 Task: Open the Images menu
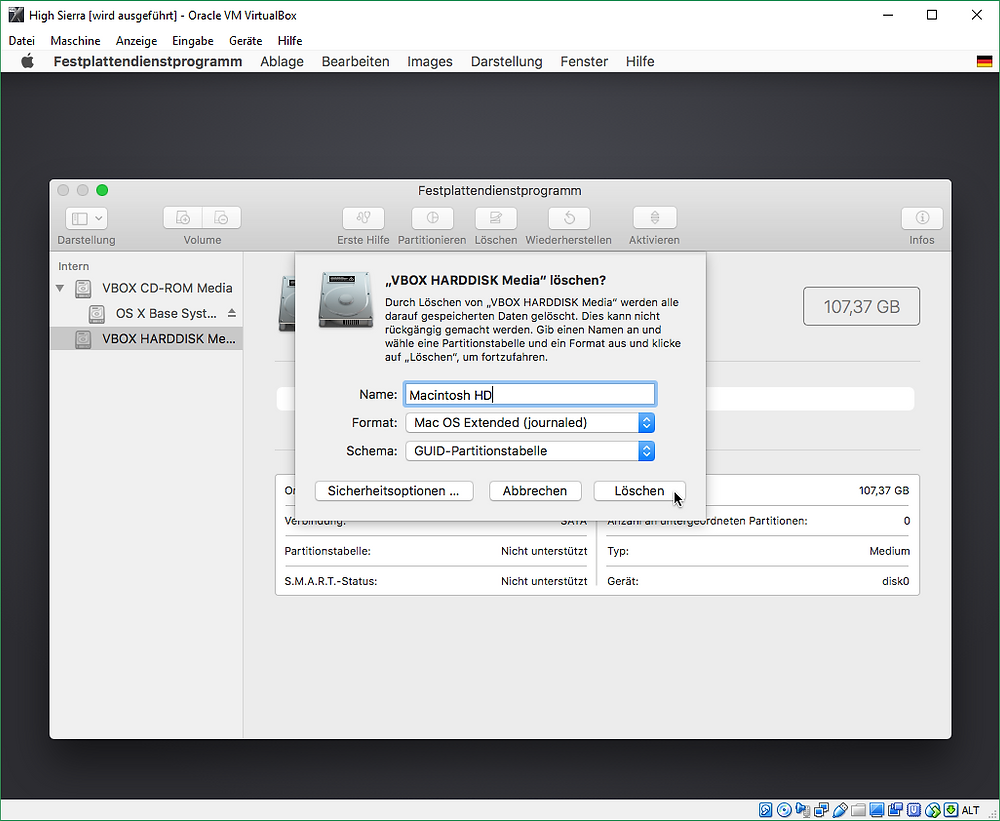click(430, 61)
